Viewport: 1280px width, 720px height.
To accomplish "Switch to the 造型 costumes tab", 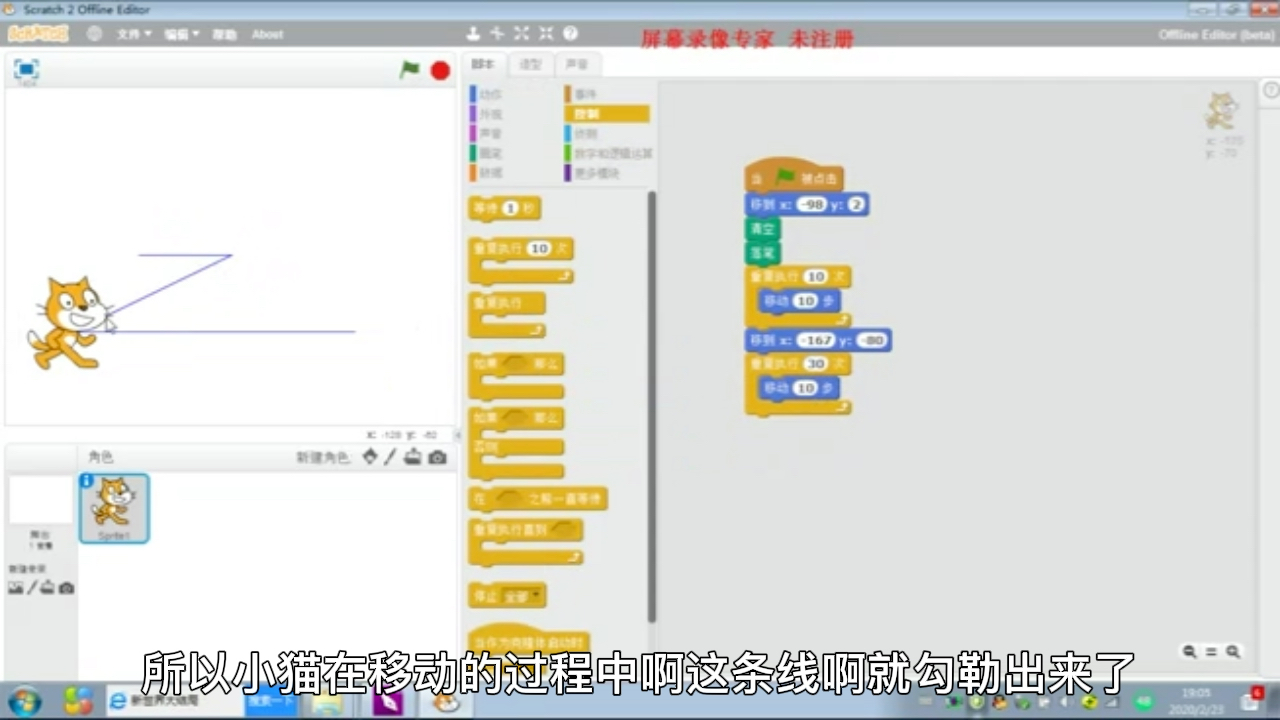I will click(x=530, y=63).
